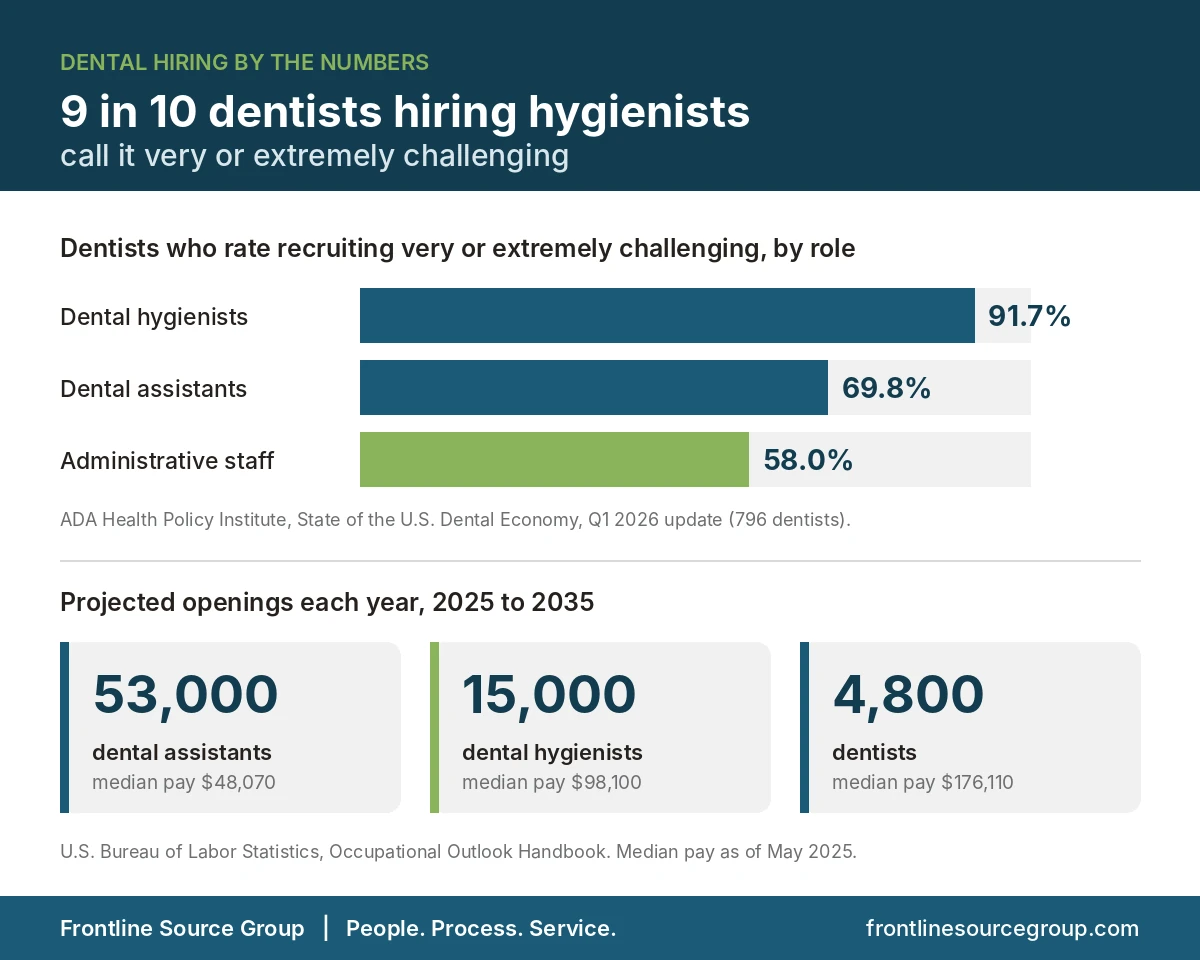Image resolution: width=1200 pixels, height=960 pixels.
Task: Click the subtitle 'call it very or extremely challenging'
Action: point(314,156)
